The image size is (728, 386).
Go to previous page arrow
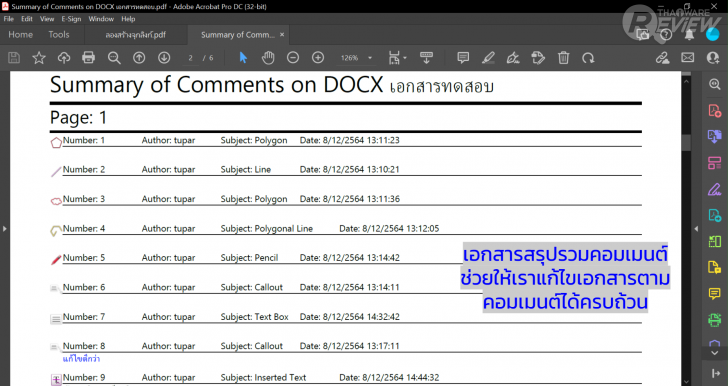click(x=139, y=58)
